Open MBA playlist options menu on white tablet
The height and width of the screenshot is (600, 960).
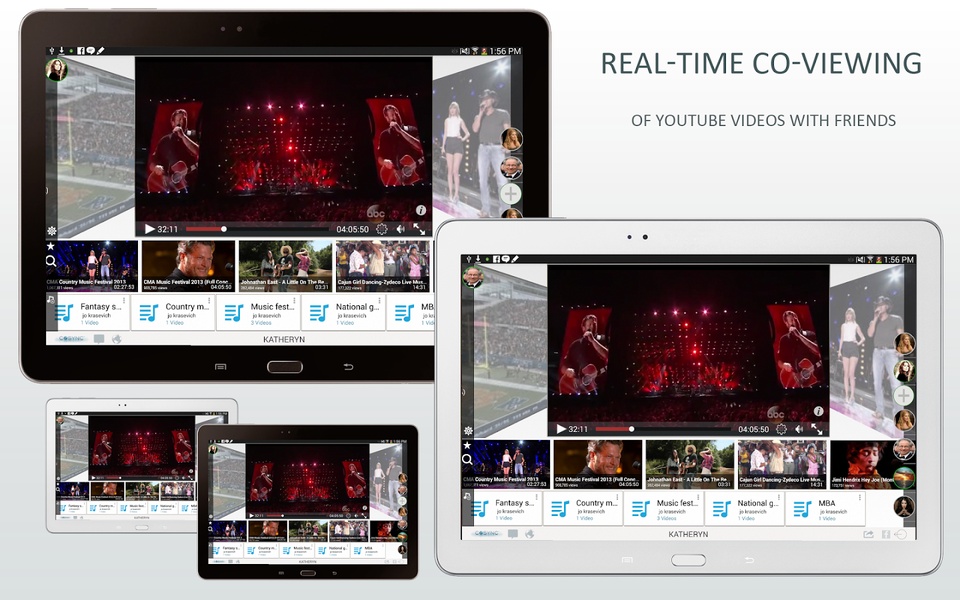pyautogui.click(x=860, y=498)
